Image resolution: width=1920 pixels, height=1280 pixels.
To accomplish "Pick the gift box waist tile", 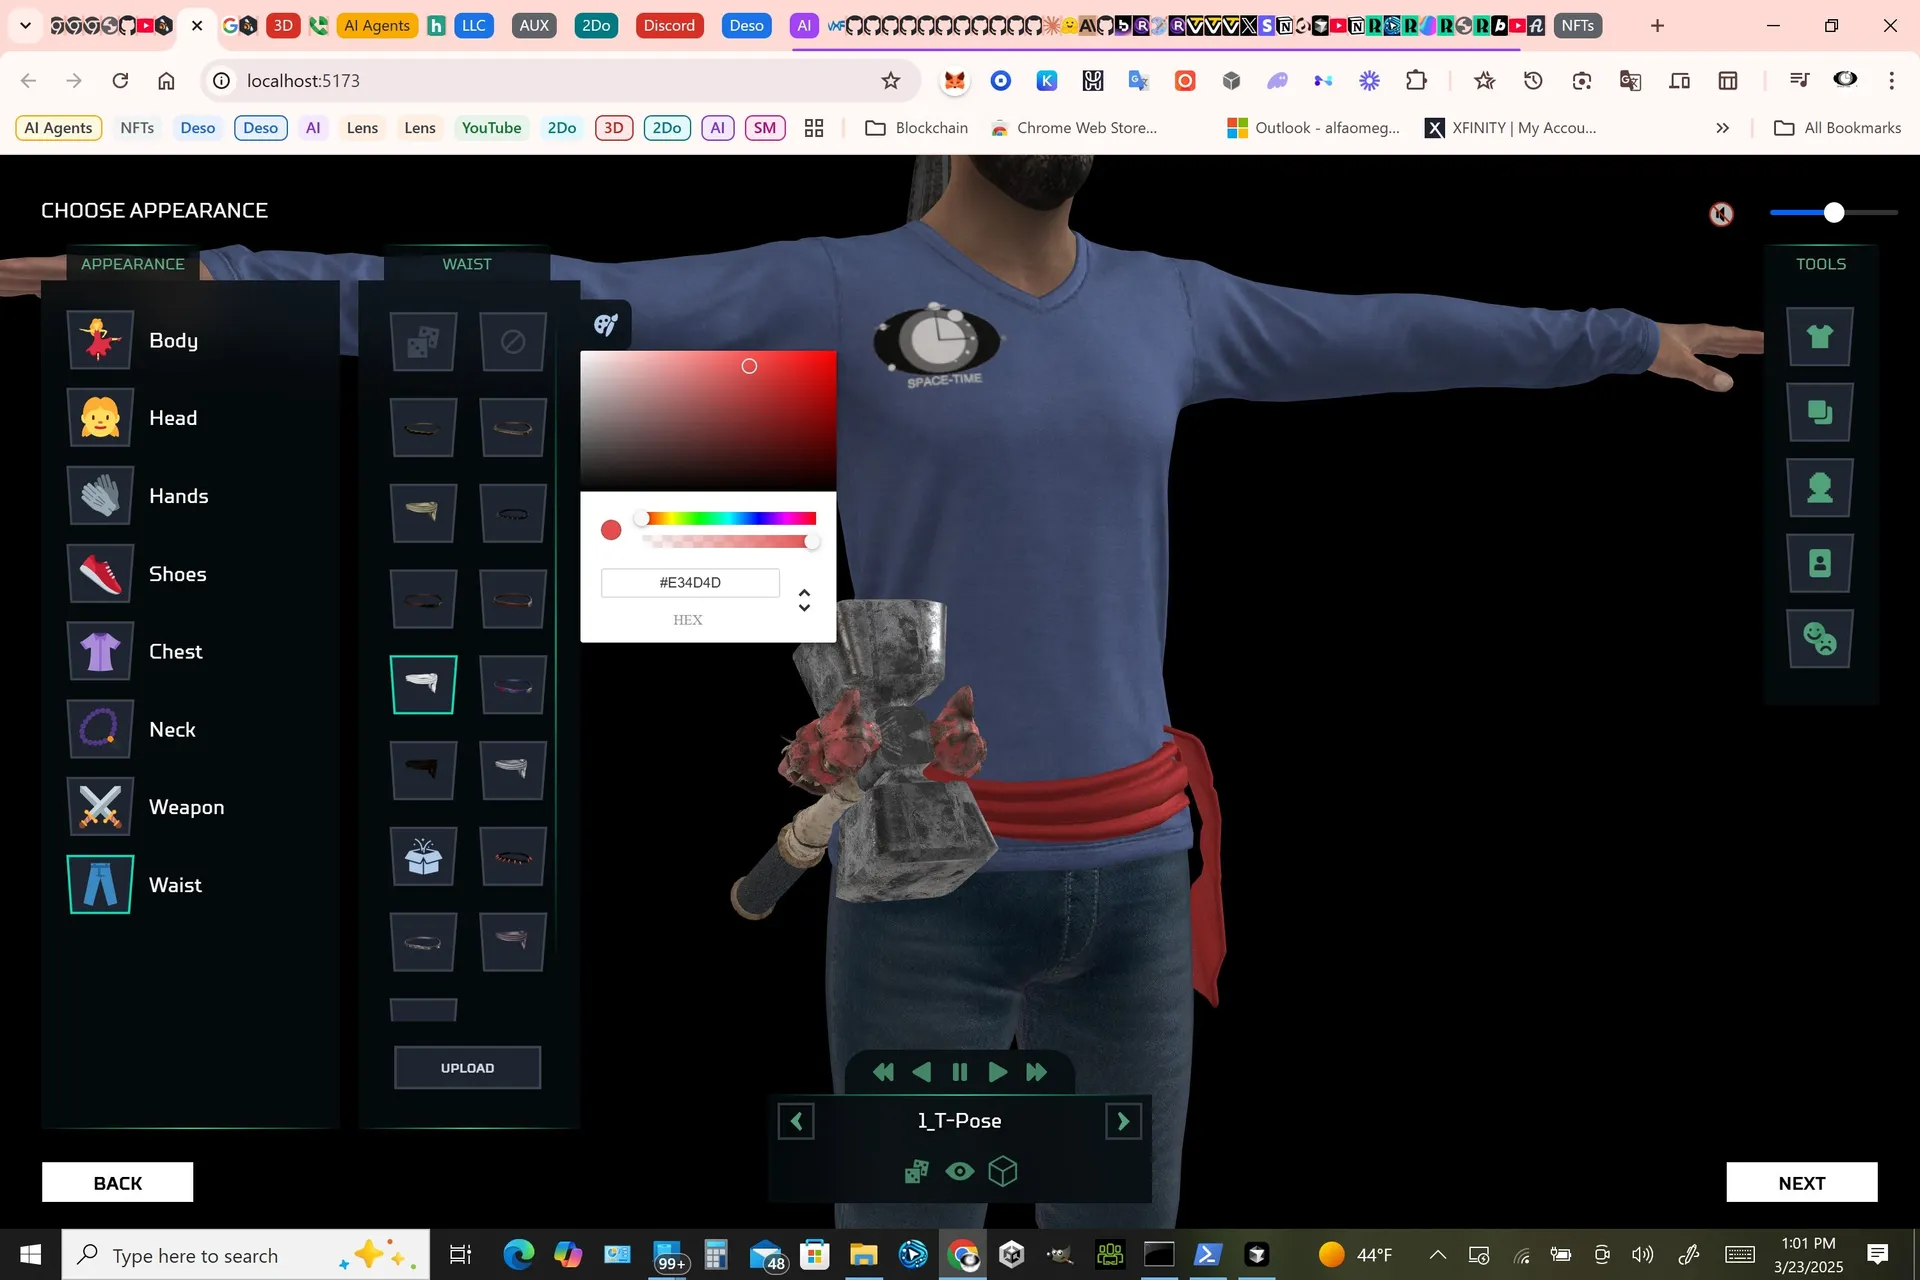I will [x=423, y=857].
